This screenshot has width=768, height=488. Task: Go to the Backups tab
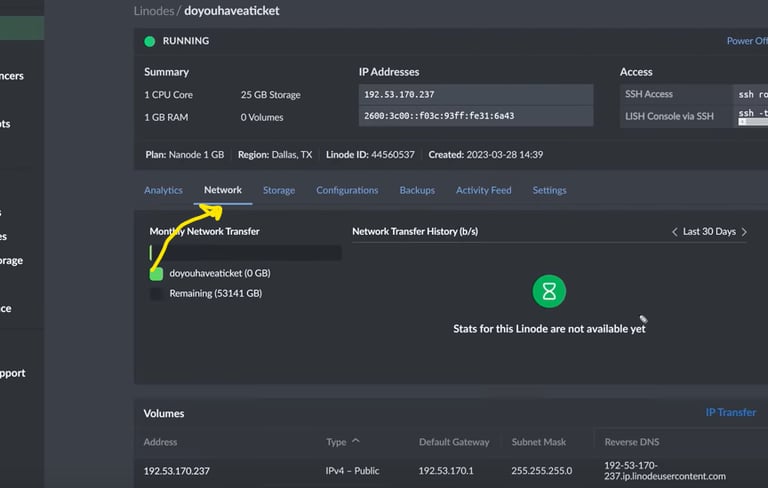click(x=417, y=190)
